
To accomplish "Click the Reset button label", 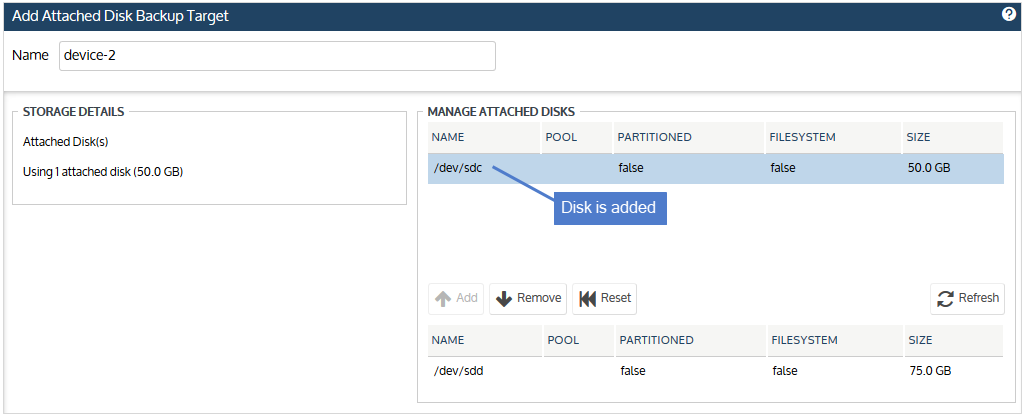I will tap(616, 298).
